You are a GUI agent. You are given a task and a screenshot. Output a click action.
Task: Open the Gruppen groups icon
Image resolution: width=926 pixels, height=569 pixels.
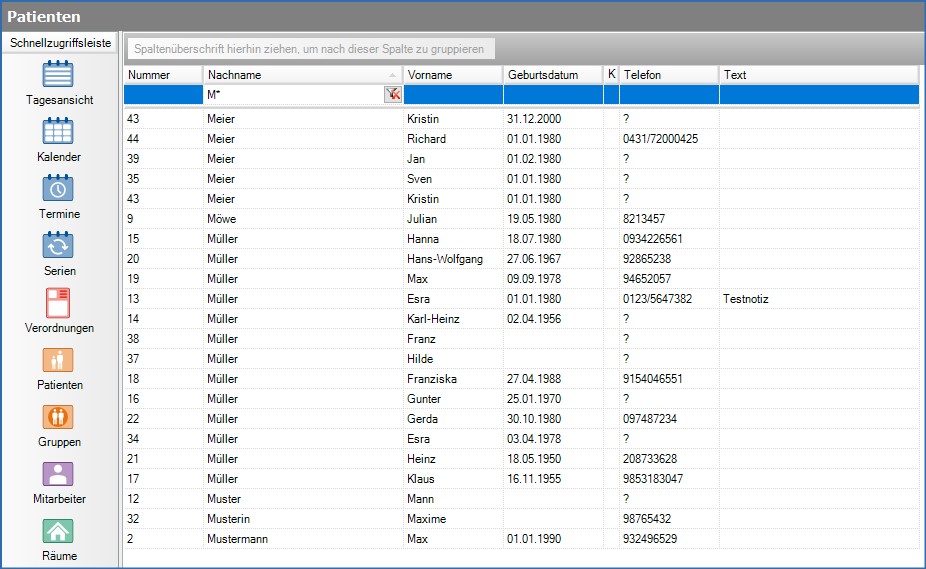pos(59,417)
